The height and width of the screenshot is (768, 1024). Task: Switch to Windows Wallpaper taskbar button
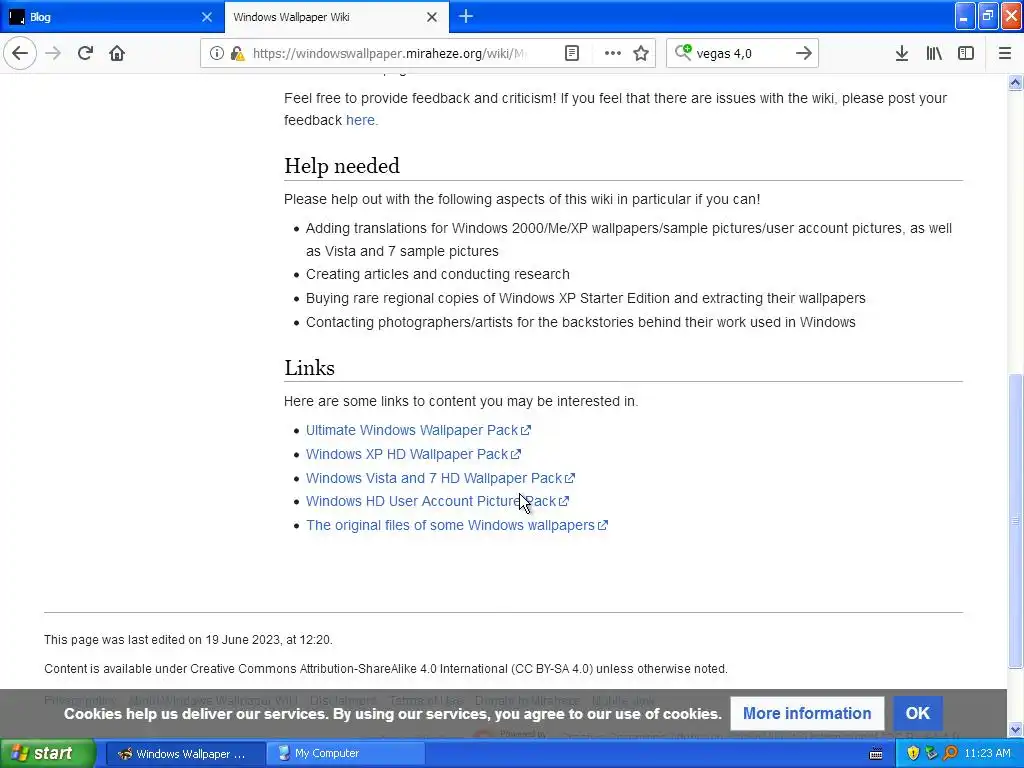pos(185,754)
